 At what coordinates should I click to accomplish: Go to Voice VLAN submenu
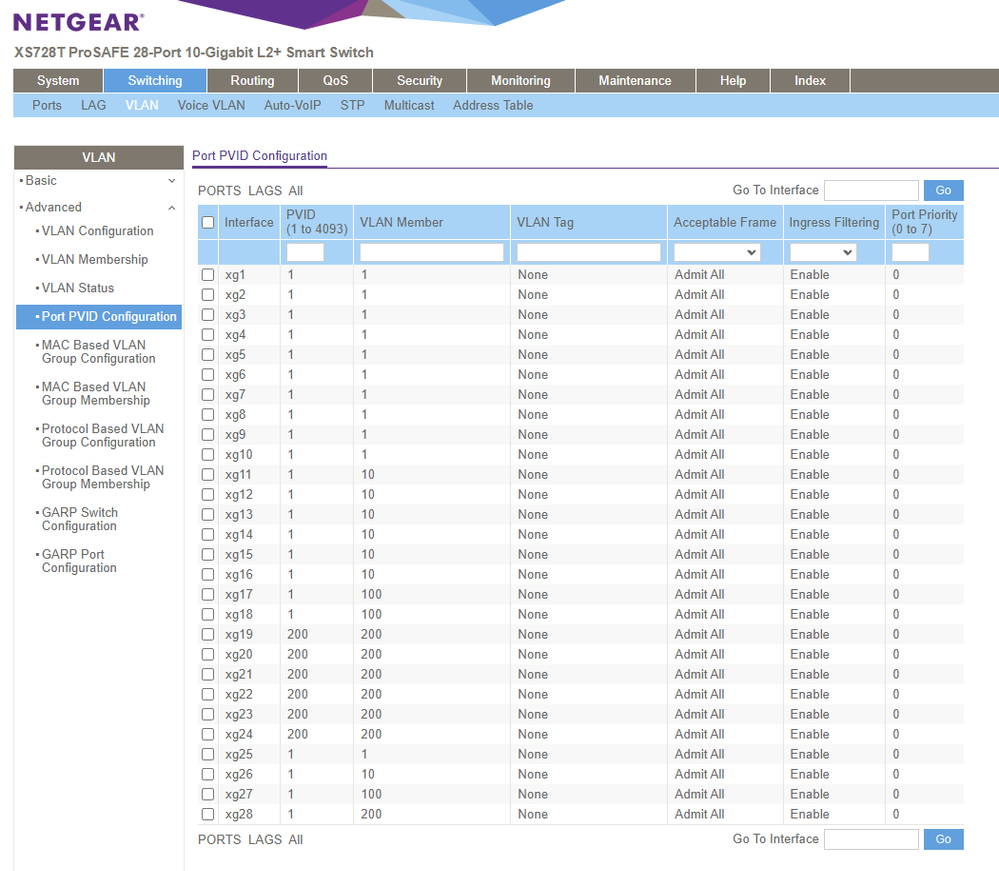point(211,105)
